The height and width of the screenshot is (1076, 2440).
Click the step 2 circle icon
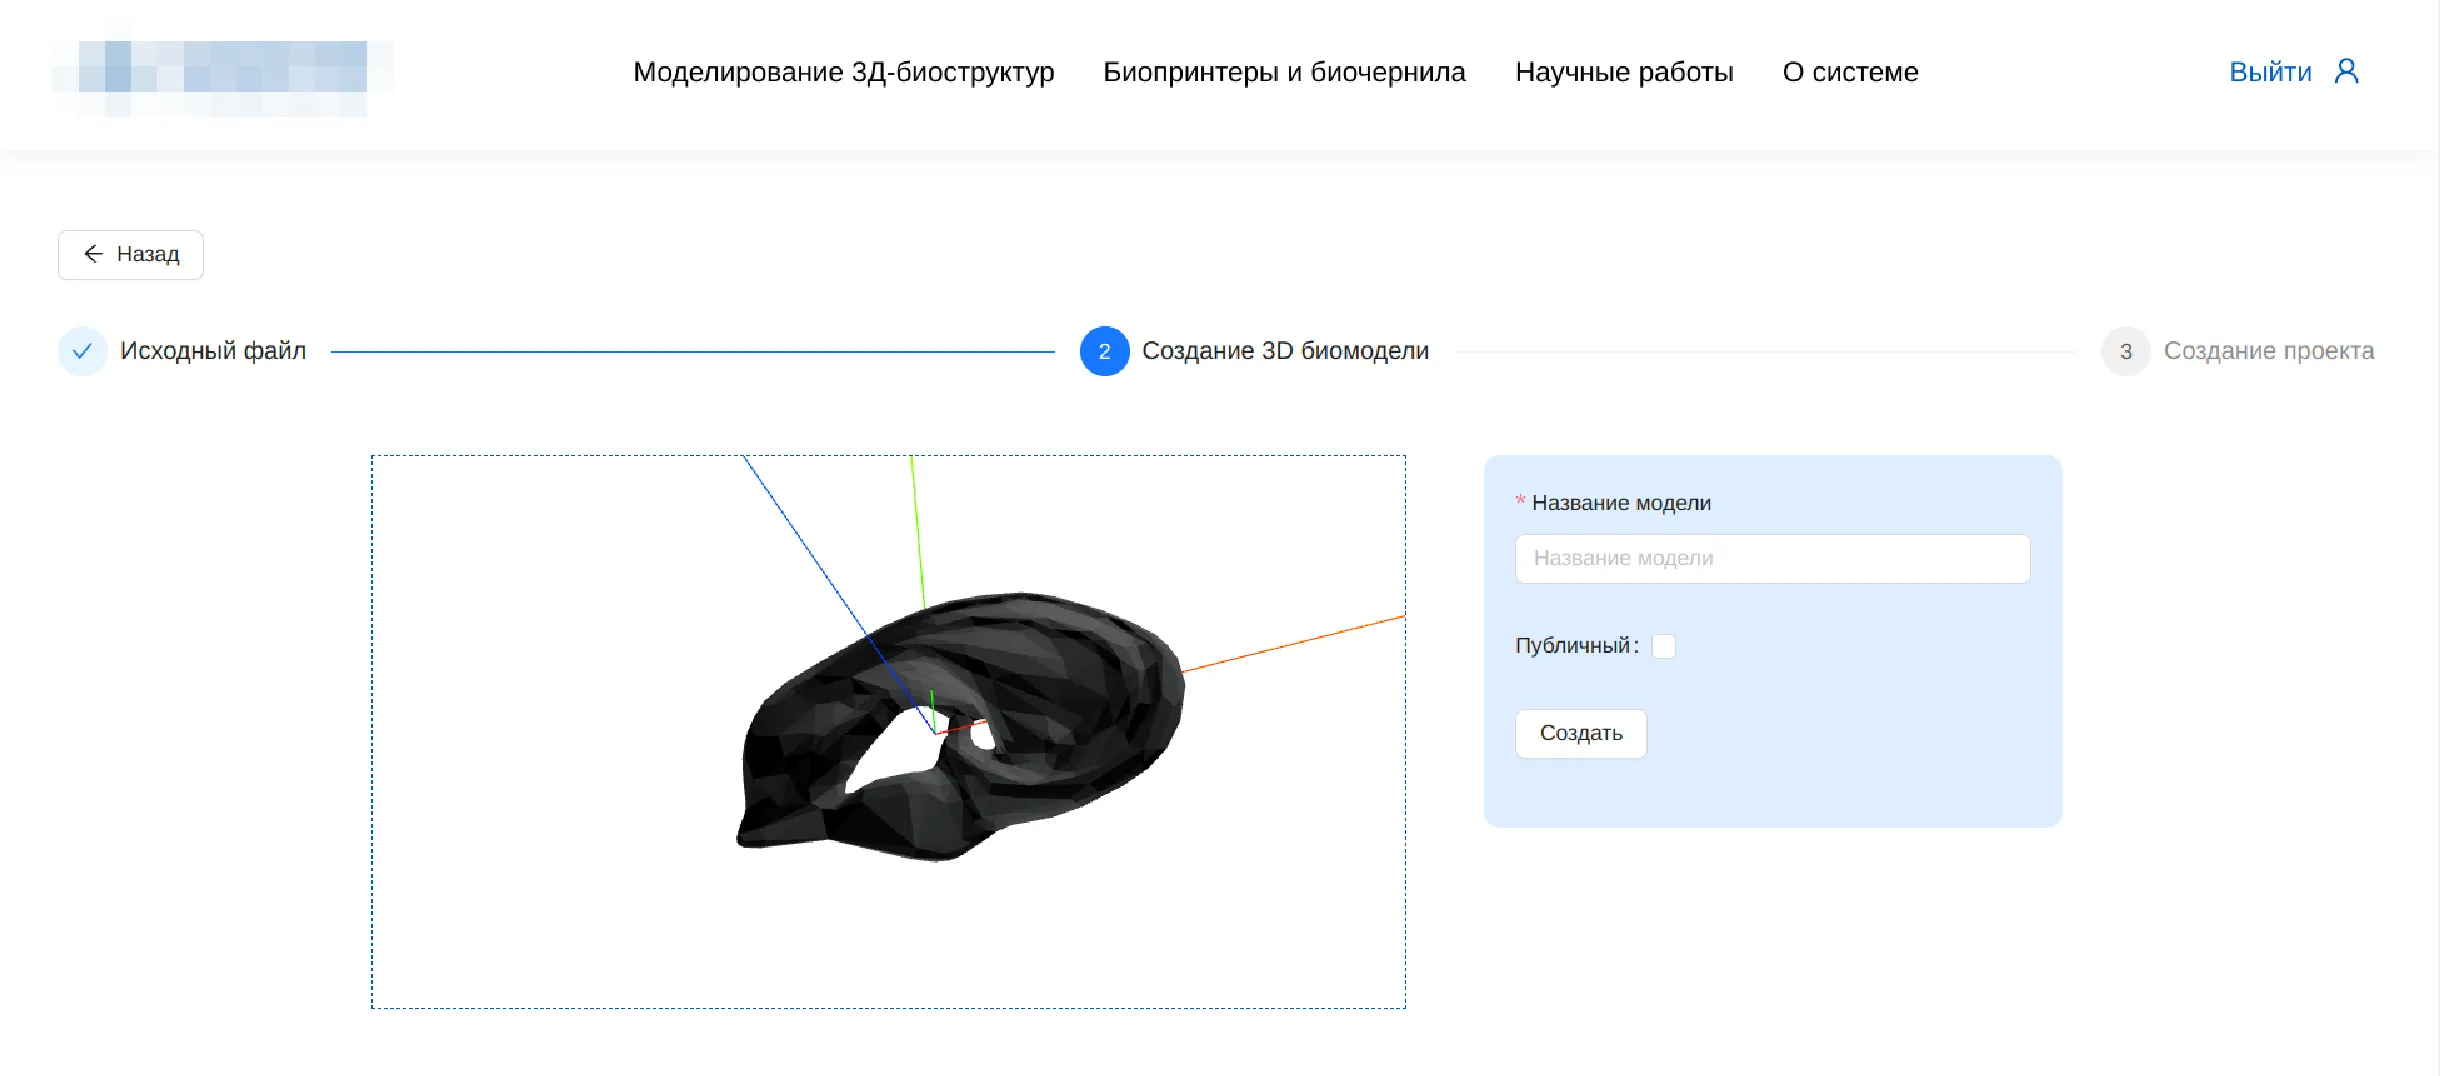coord(1104,351)
